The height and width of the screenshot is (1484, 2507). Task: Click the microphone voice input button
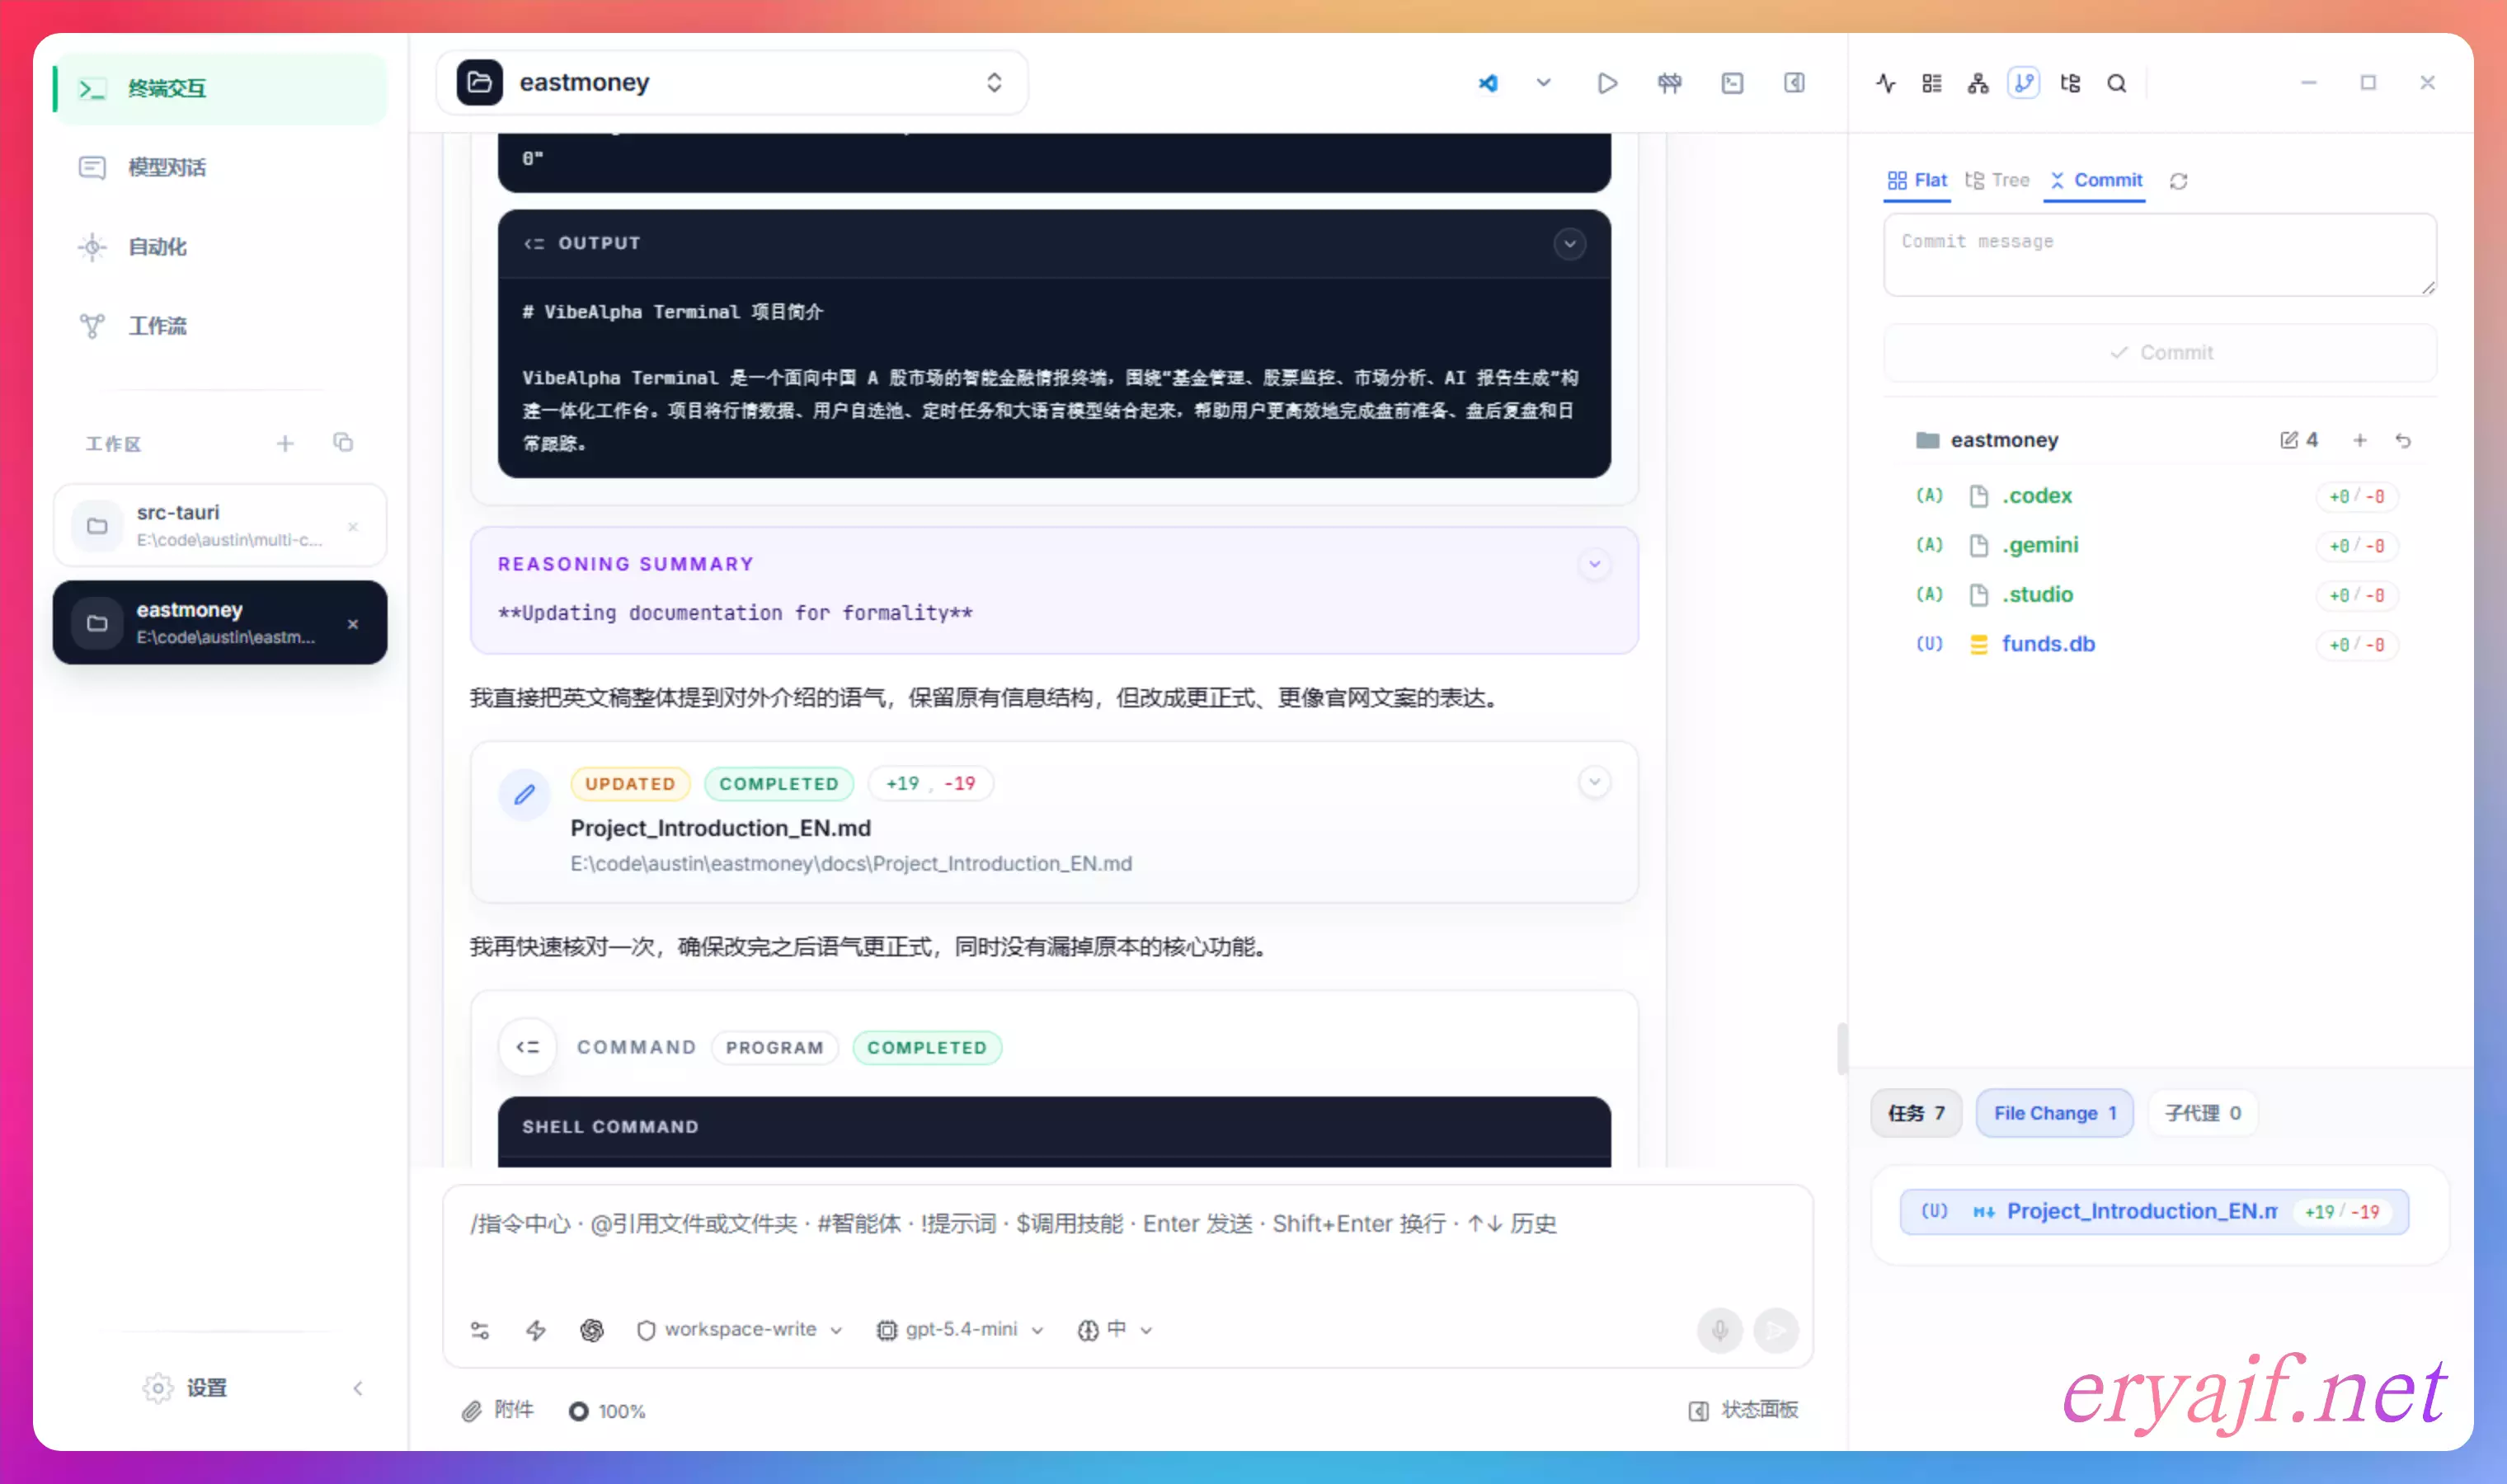coord(1720,1330)
